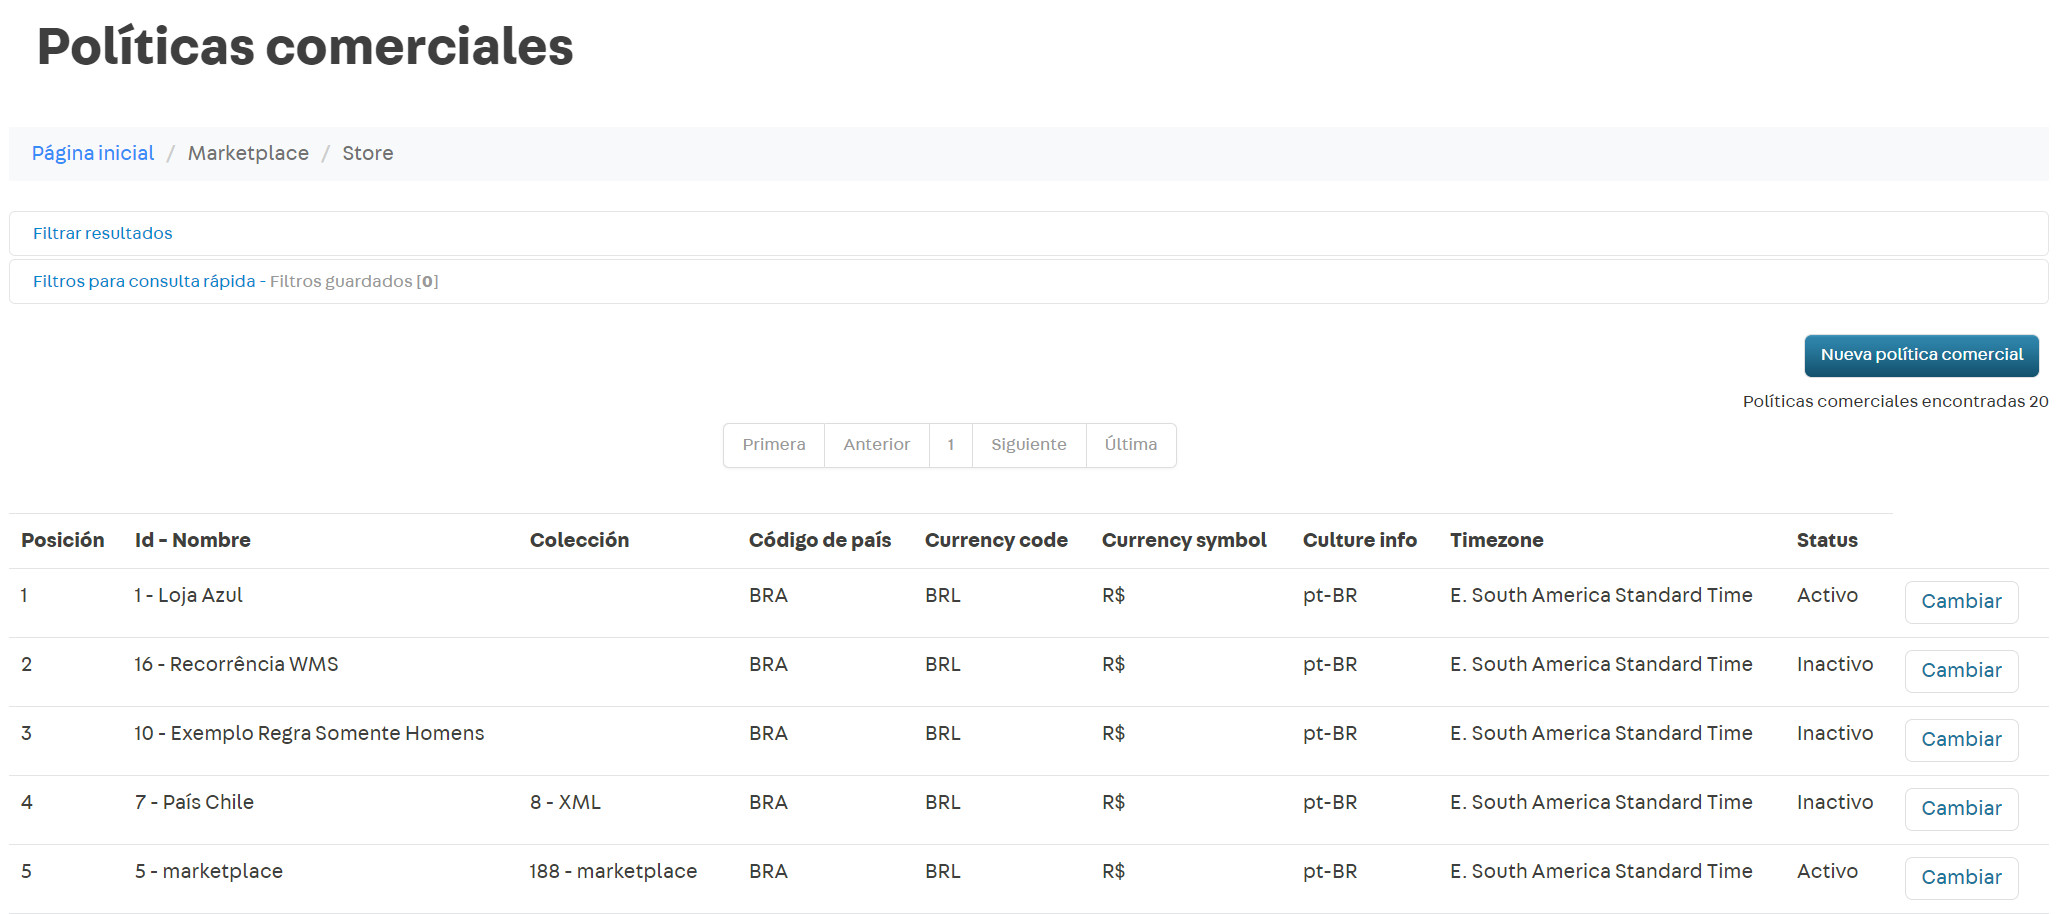The height and width of the screenshot is (914, 2065).
Task: Open the Filtrar resultados panel
Action: [x=102, y=233]
